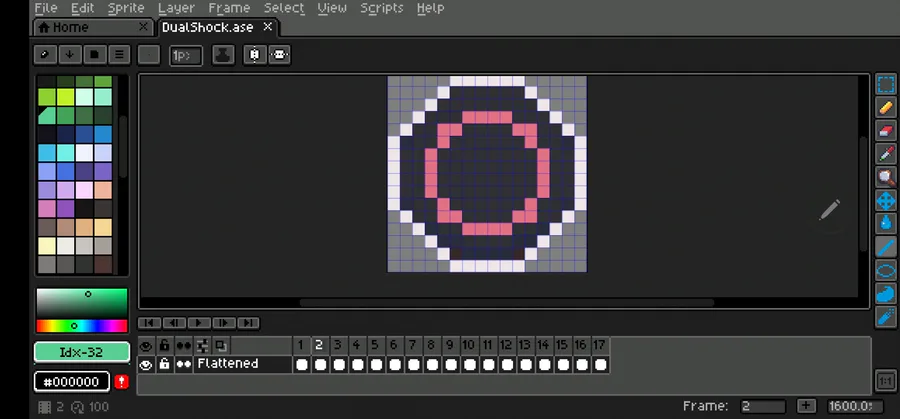Play the animation
900x419 pixels.
(x=199, y=323)
